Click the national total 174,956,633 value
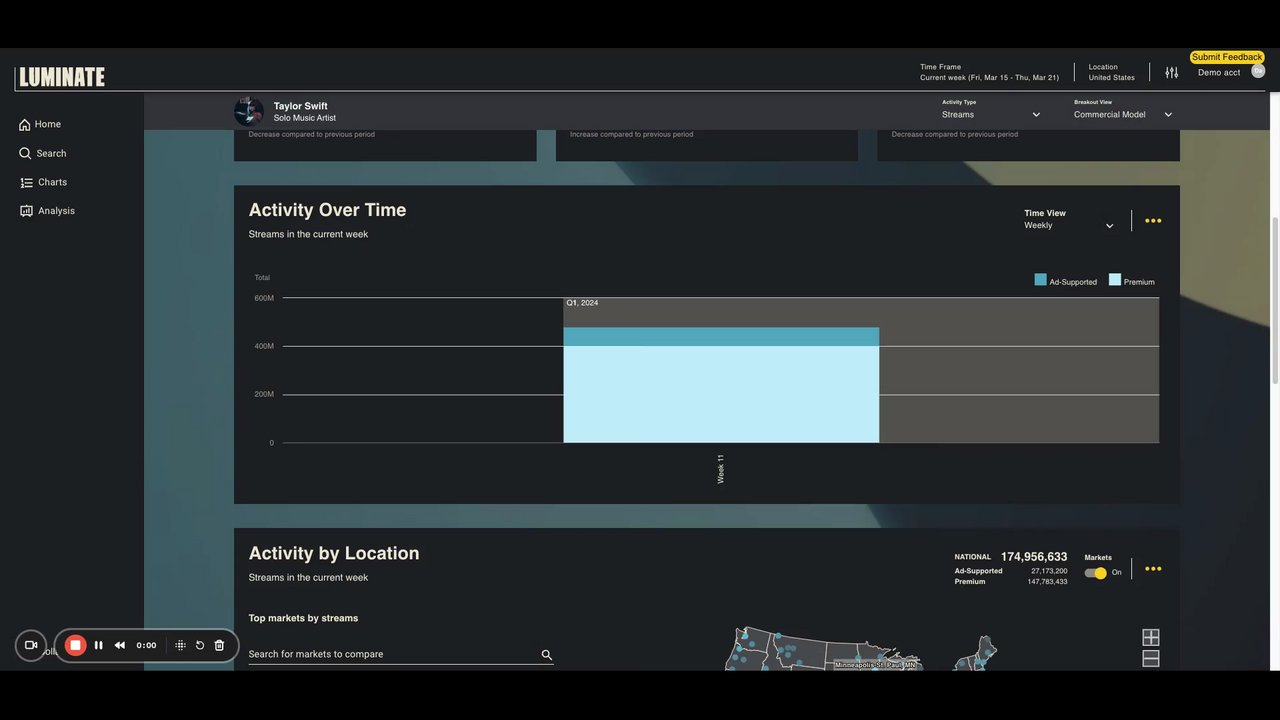 (x=1034, y=557)
